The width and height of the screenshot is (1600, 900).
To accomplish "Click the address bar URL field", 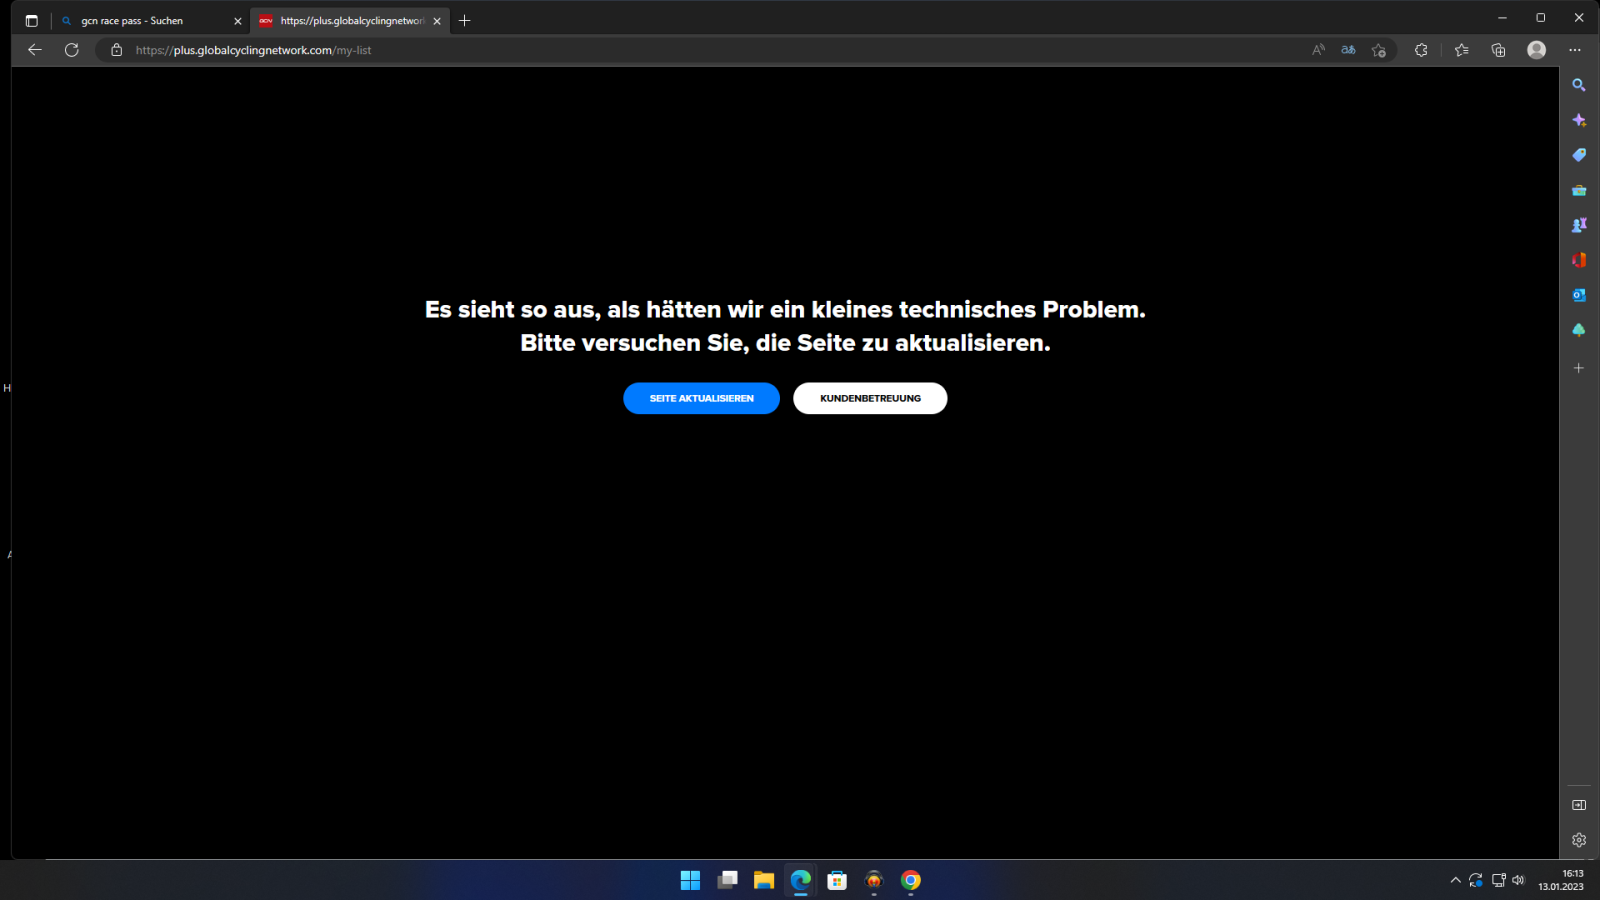I will pyautogui.click(x=600, y=50).
